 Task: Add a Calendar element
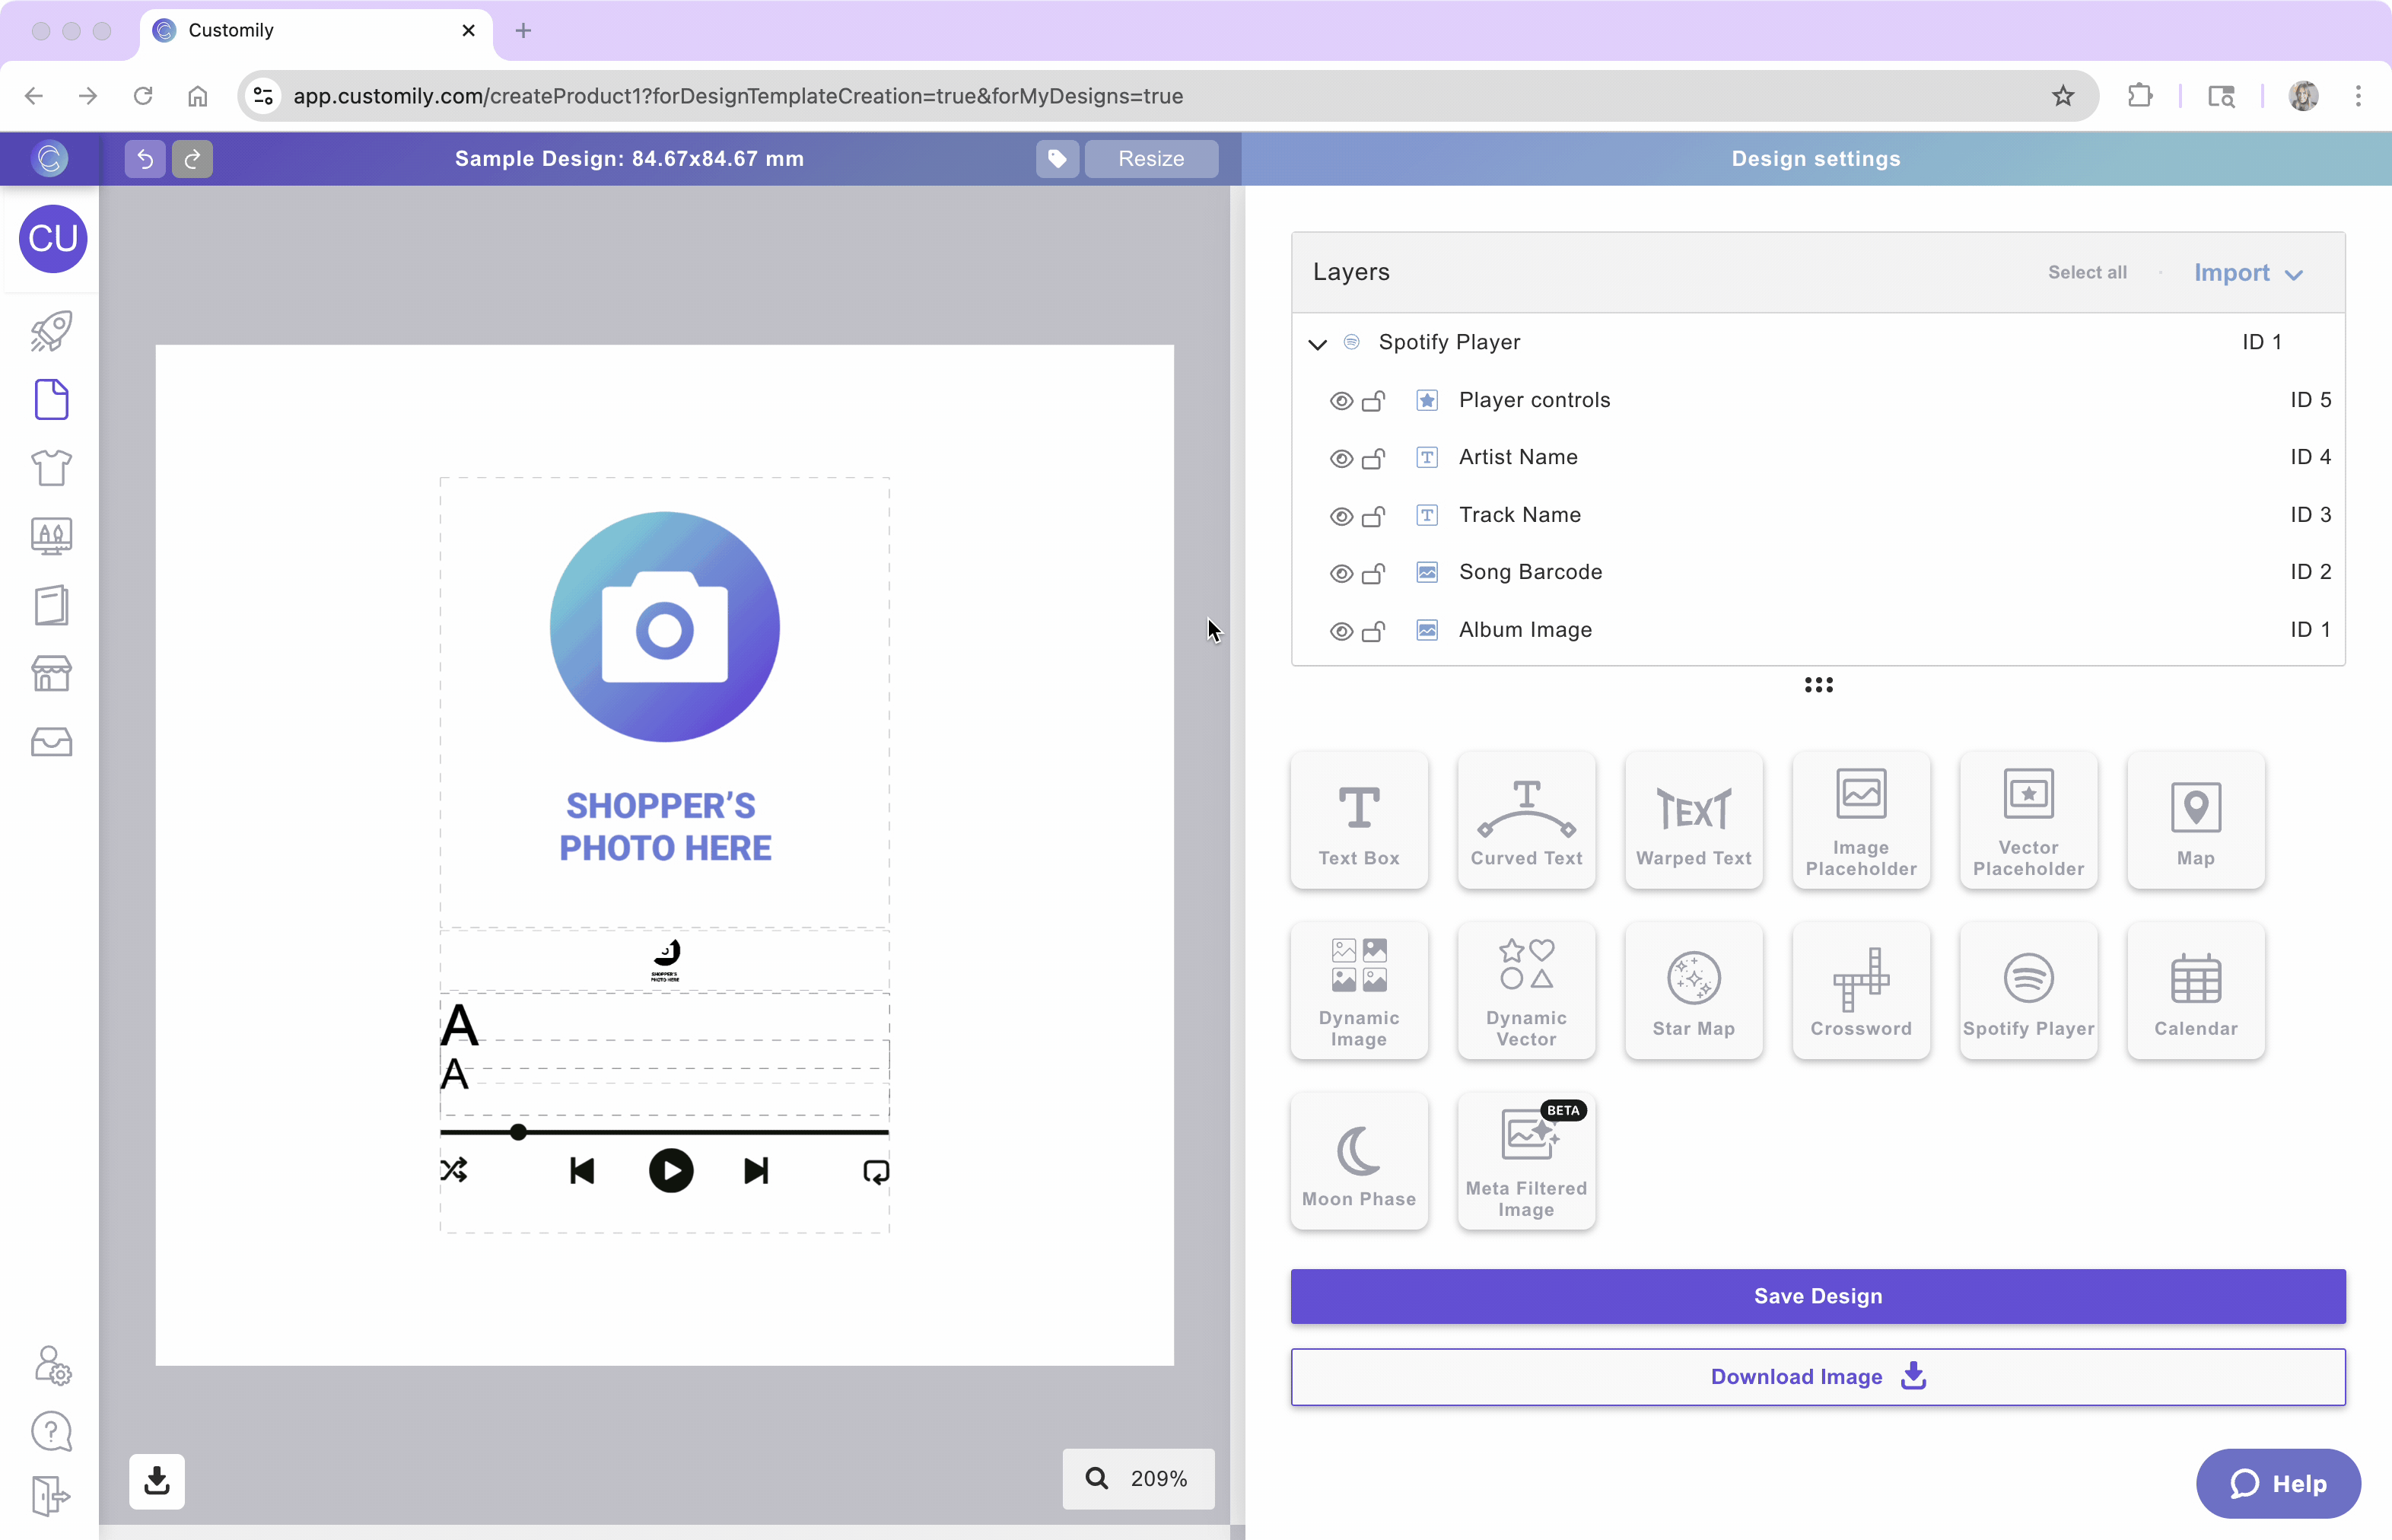tap(2194, 990)
